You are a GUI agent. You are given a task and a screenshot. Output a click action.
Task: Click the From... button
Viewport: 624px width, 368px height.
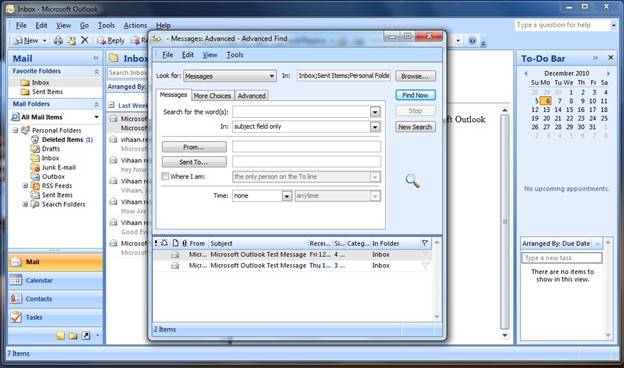[194, 147]
